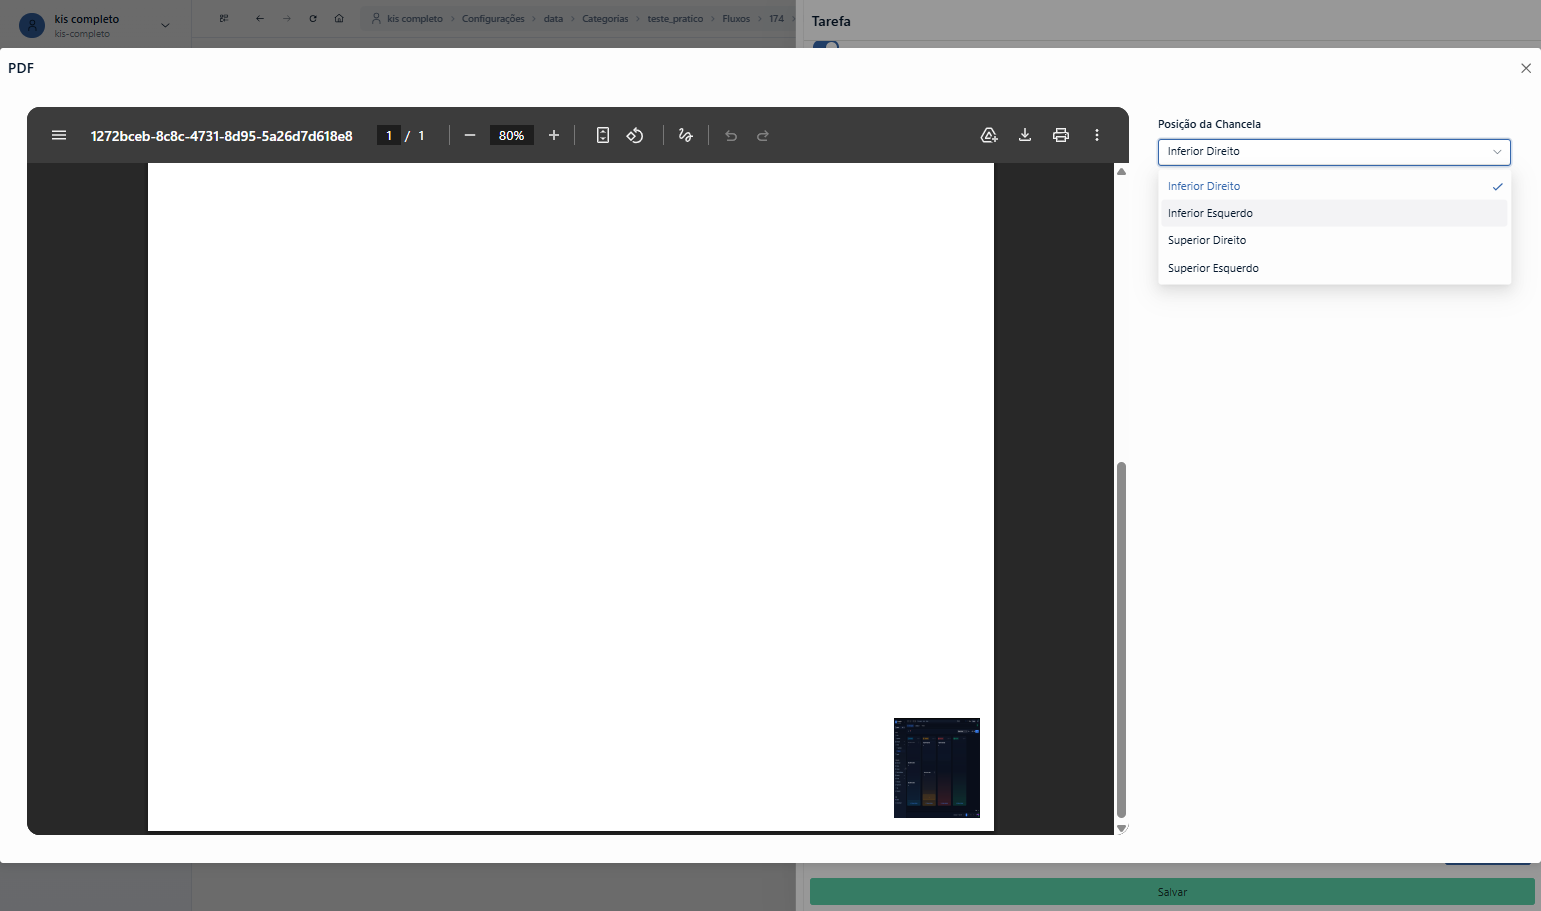Click the PDF scrollbar up arrow

click(1121, 172)
